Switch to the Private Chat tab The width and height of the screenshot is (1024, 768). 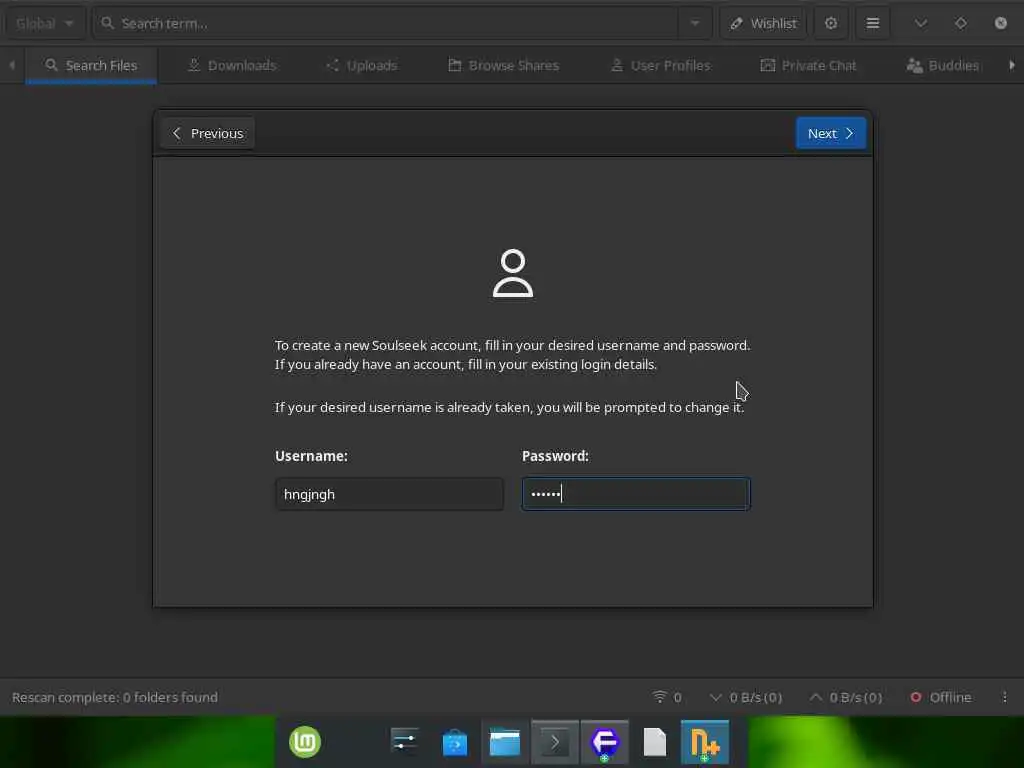click(x=808, y=65)
